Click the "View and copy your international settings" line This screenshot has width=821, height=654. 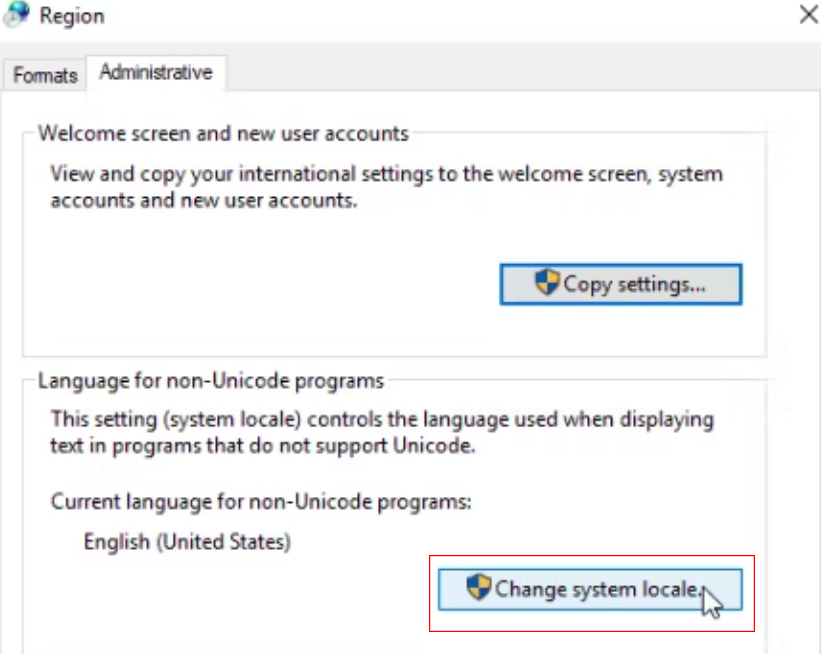tap(386, 174)
